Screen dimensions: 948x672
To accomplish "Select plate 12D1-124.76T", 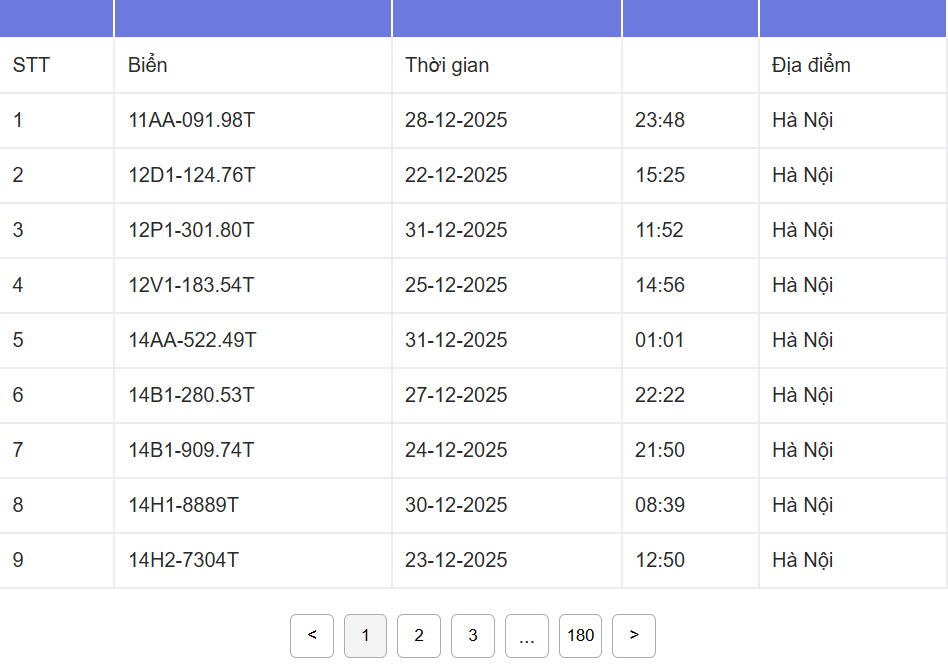I will click(x=192, y=176).
